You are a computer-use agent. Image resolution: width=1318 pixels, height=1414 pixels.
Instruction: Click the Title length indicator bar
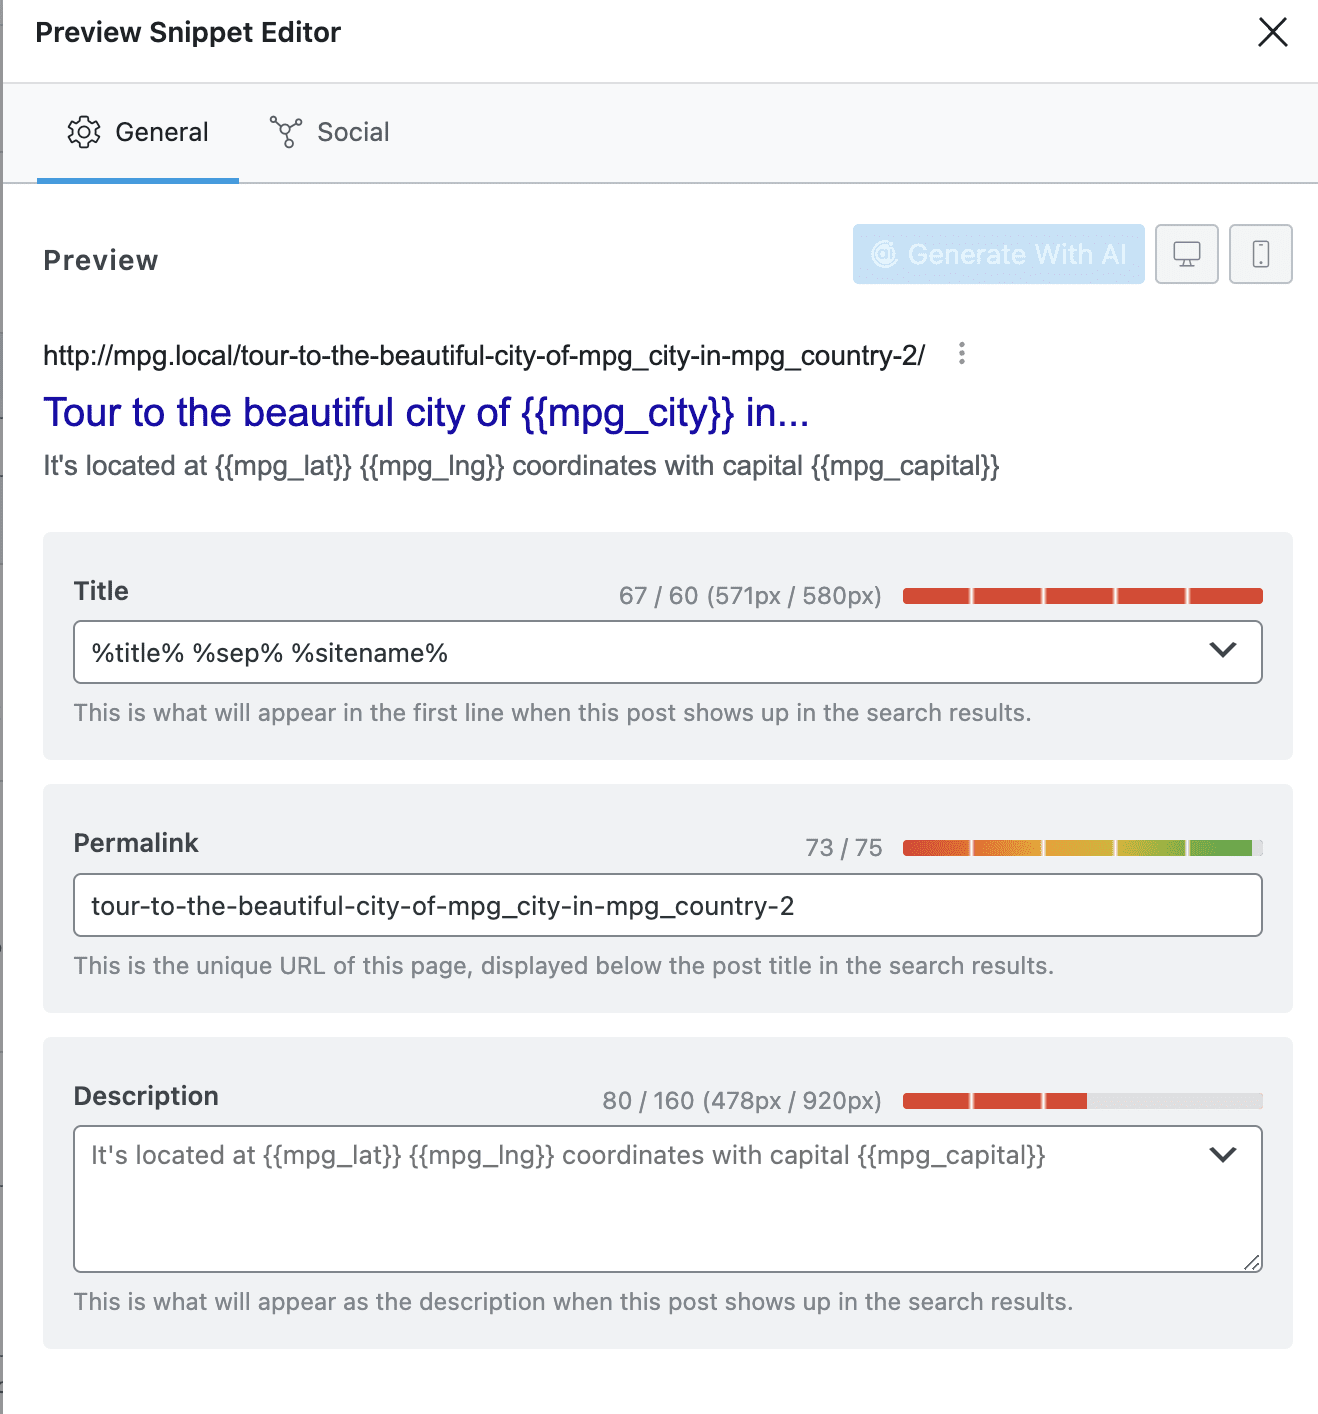pyautogui.click(x=1082, y=595)
